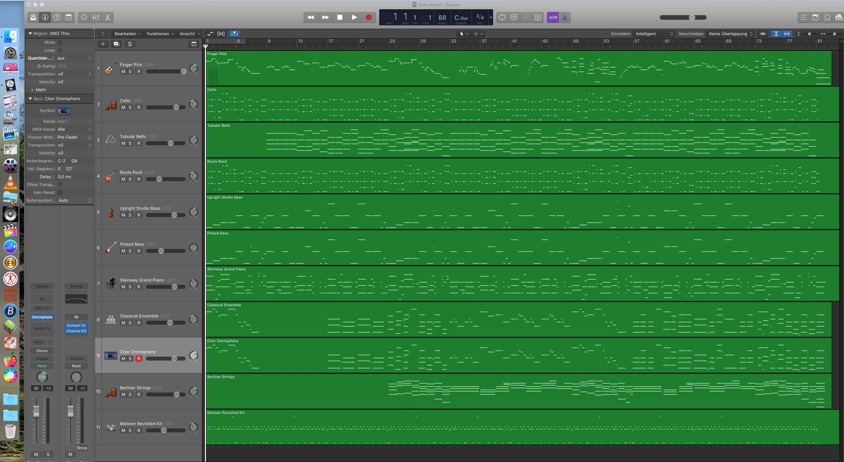Click the Classical Ensemble instrument icon
The height and width of the screenshot is (462, 844).
pyautogui.click(x=111, y=319)
